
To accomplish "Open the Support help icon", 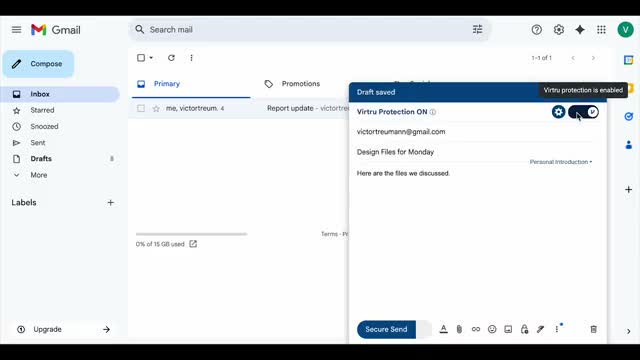I will [536, 30].
